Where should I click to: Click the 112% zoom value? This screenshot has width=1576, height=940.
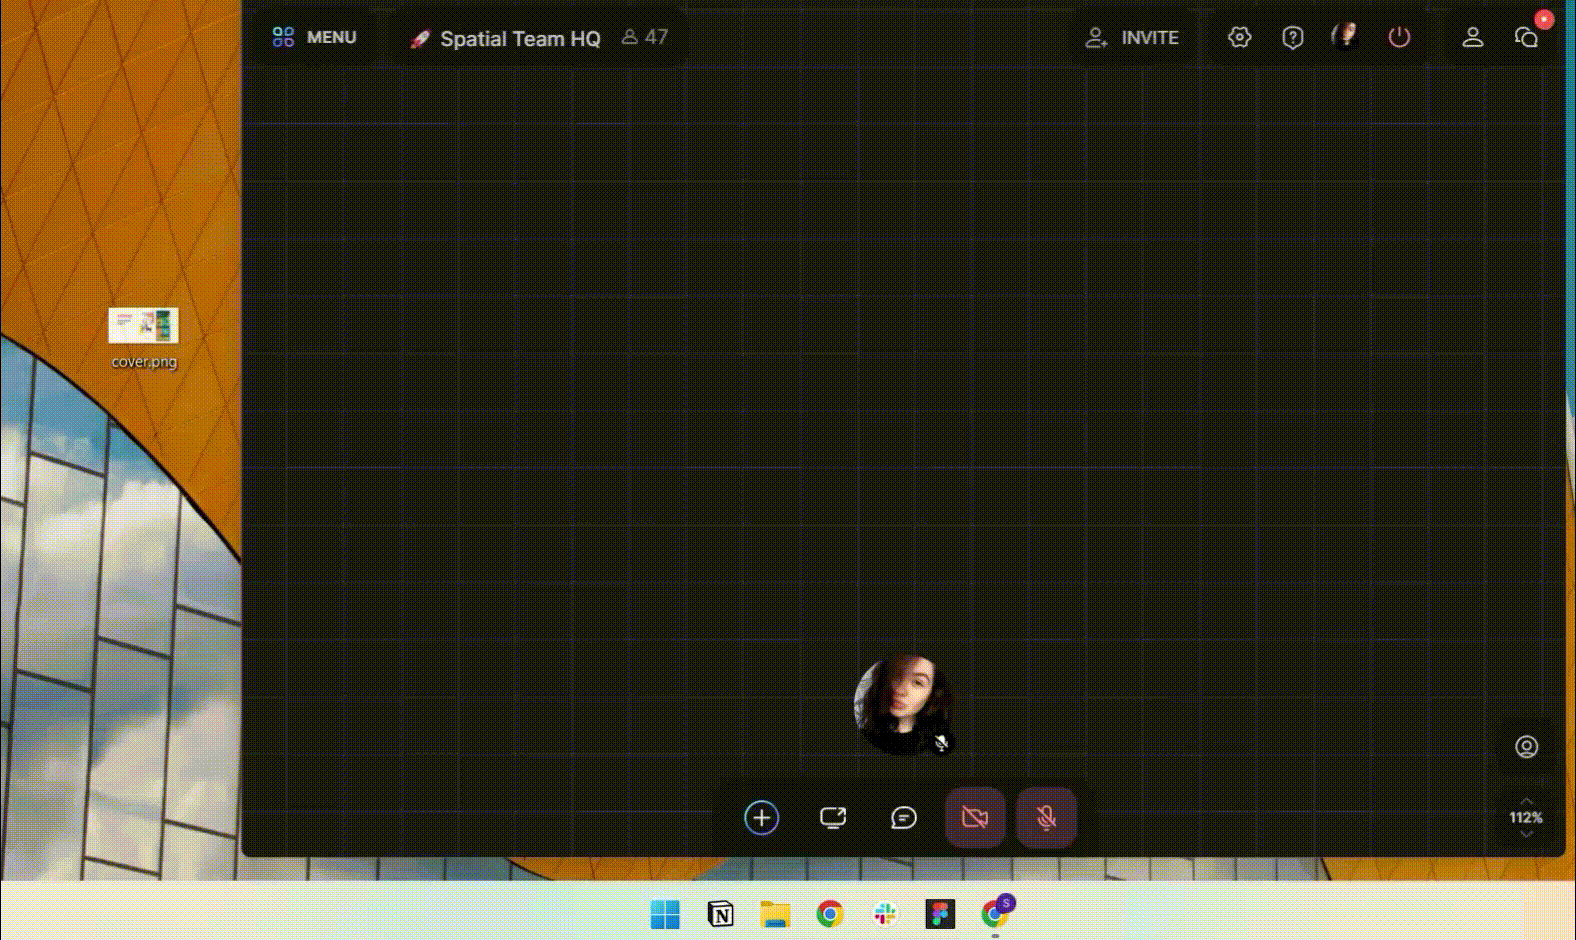pyautogui.click(x=1526, y=818)
